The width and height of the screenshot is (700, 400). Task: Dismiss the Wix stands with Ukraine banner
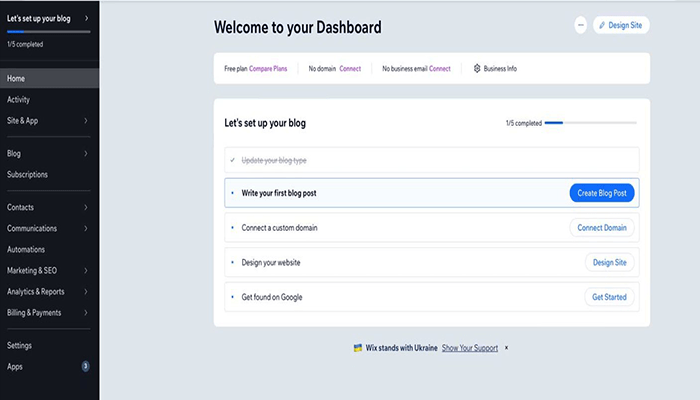pos(506,348)
